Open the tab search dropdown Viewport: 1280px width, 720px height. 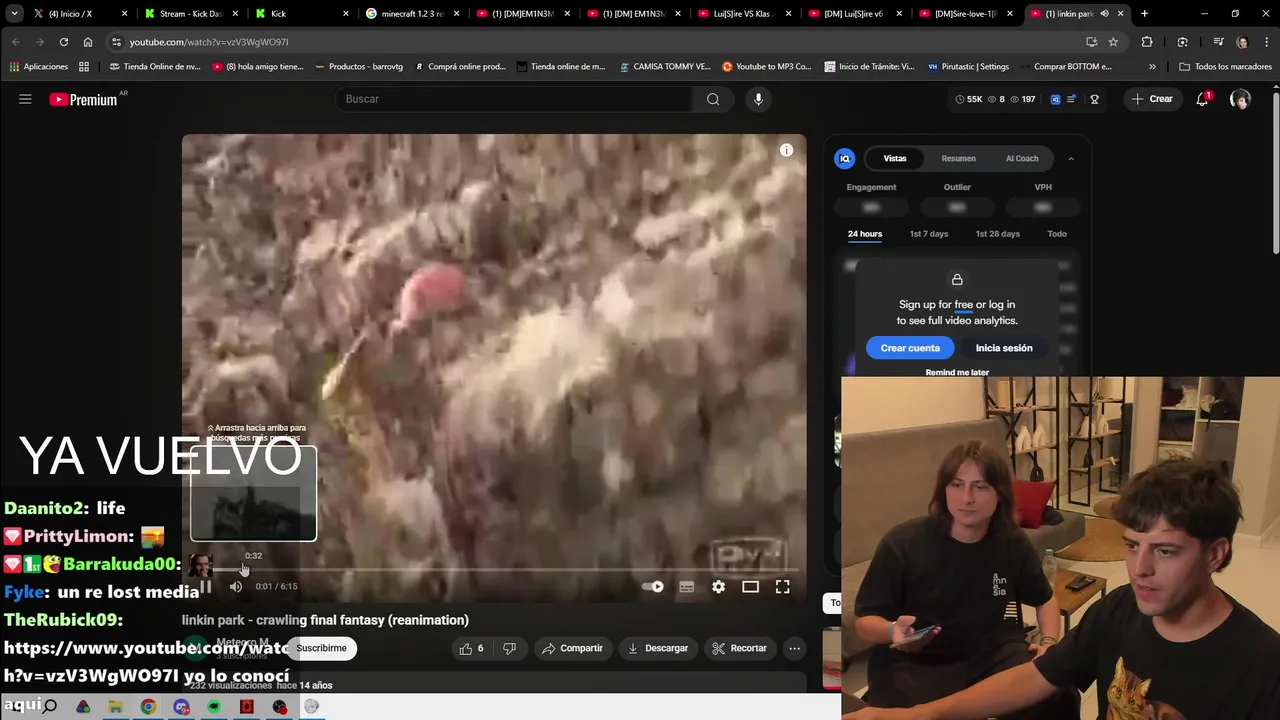coord(14,14)
